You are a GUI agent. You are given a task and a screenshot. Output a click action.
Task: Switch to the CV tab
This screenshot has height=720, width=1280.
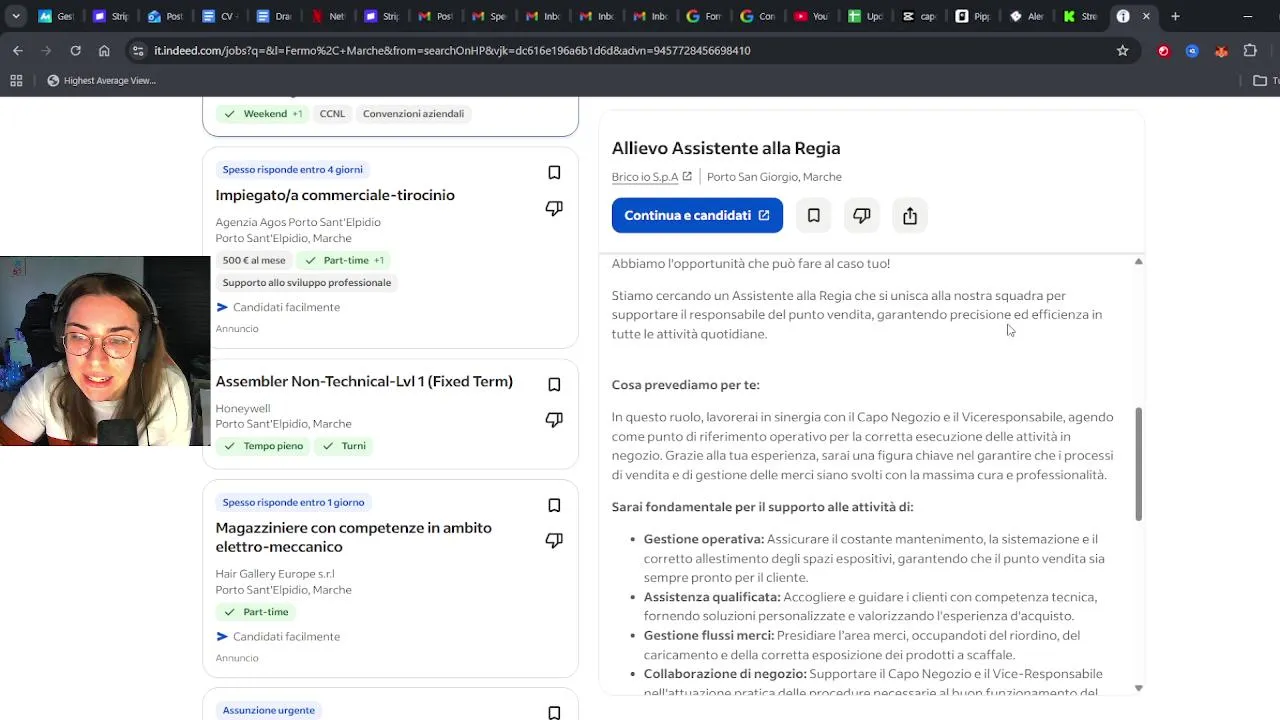click(218, 16)
